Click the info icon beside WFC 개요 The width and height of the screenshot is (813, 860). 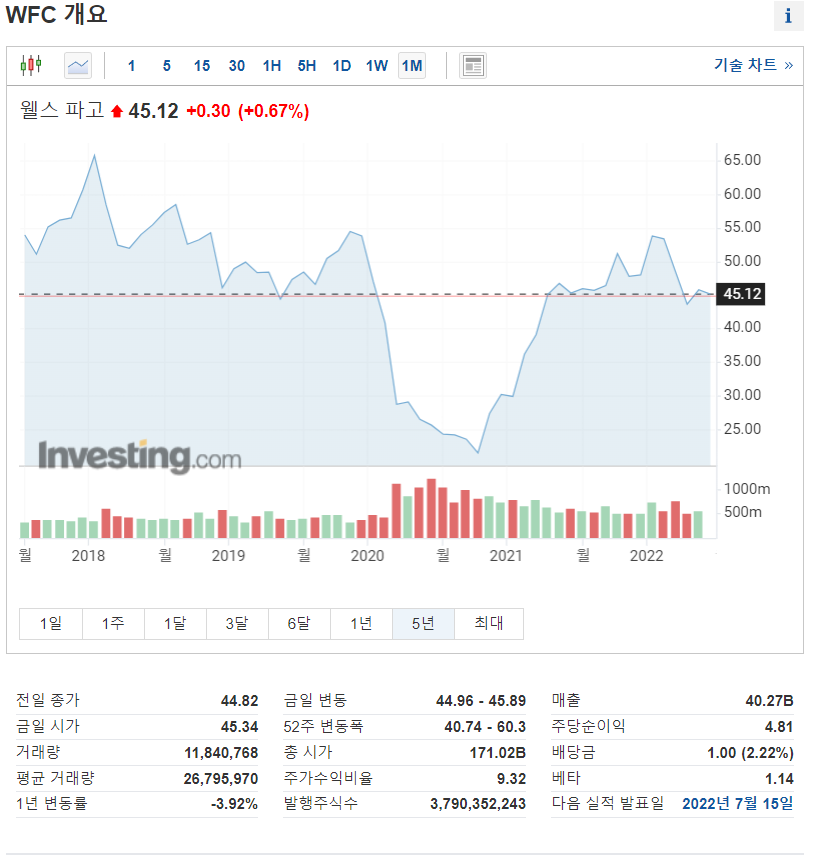click(x=788, y=16)
